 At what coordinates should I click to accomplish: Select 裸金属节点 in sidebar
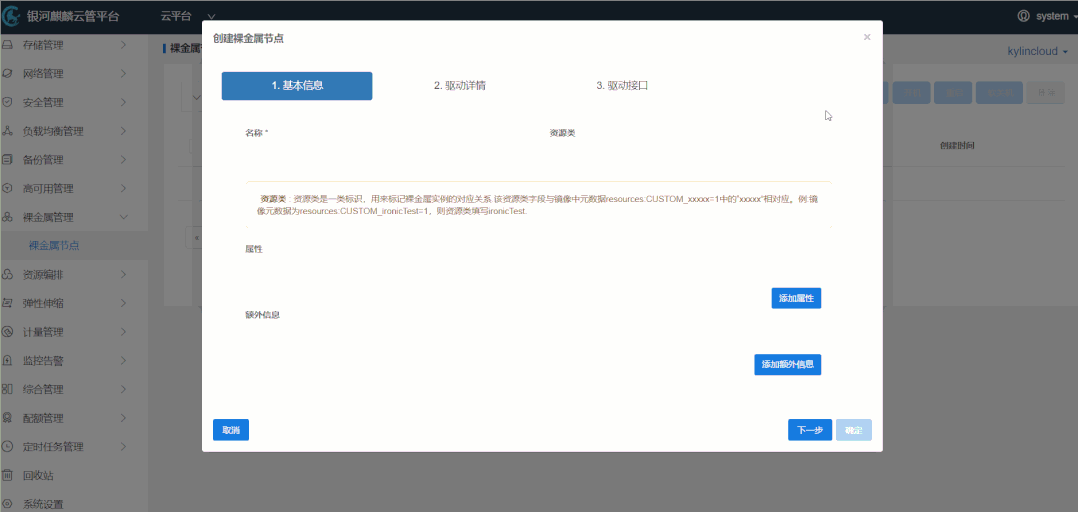click(54, 245)
